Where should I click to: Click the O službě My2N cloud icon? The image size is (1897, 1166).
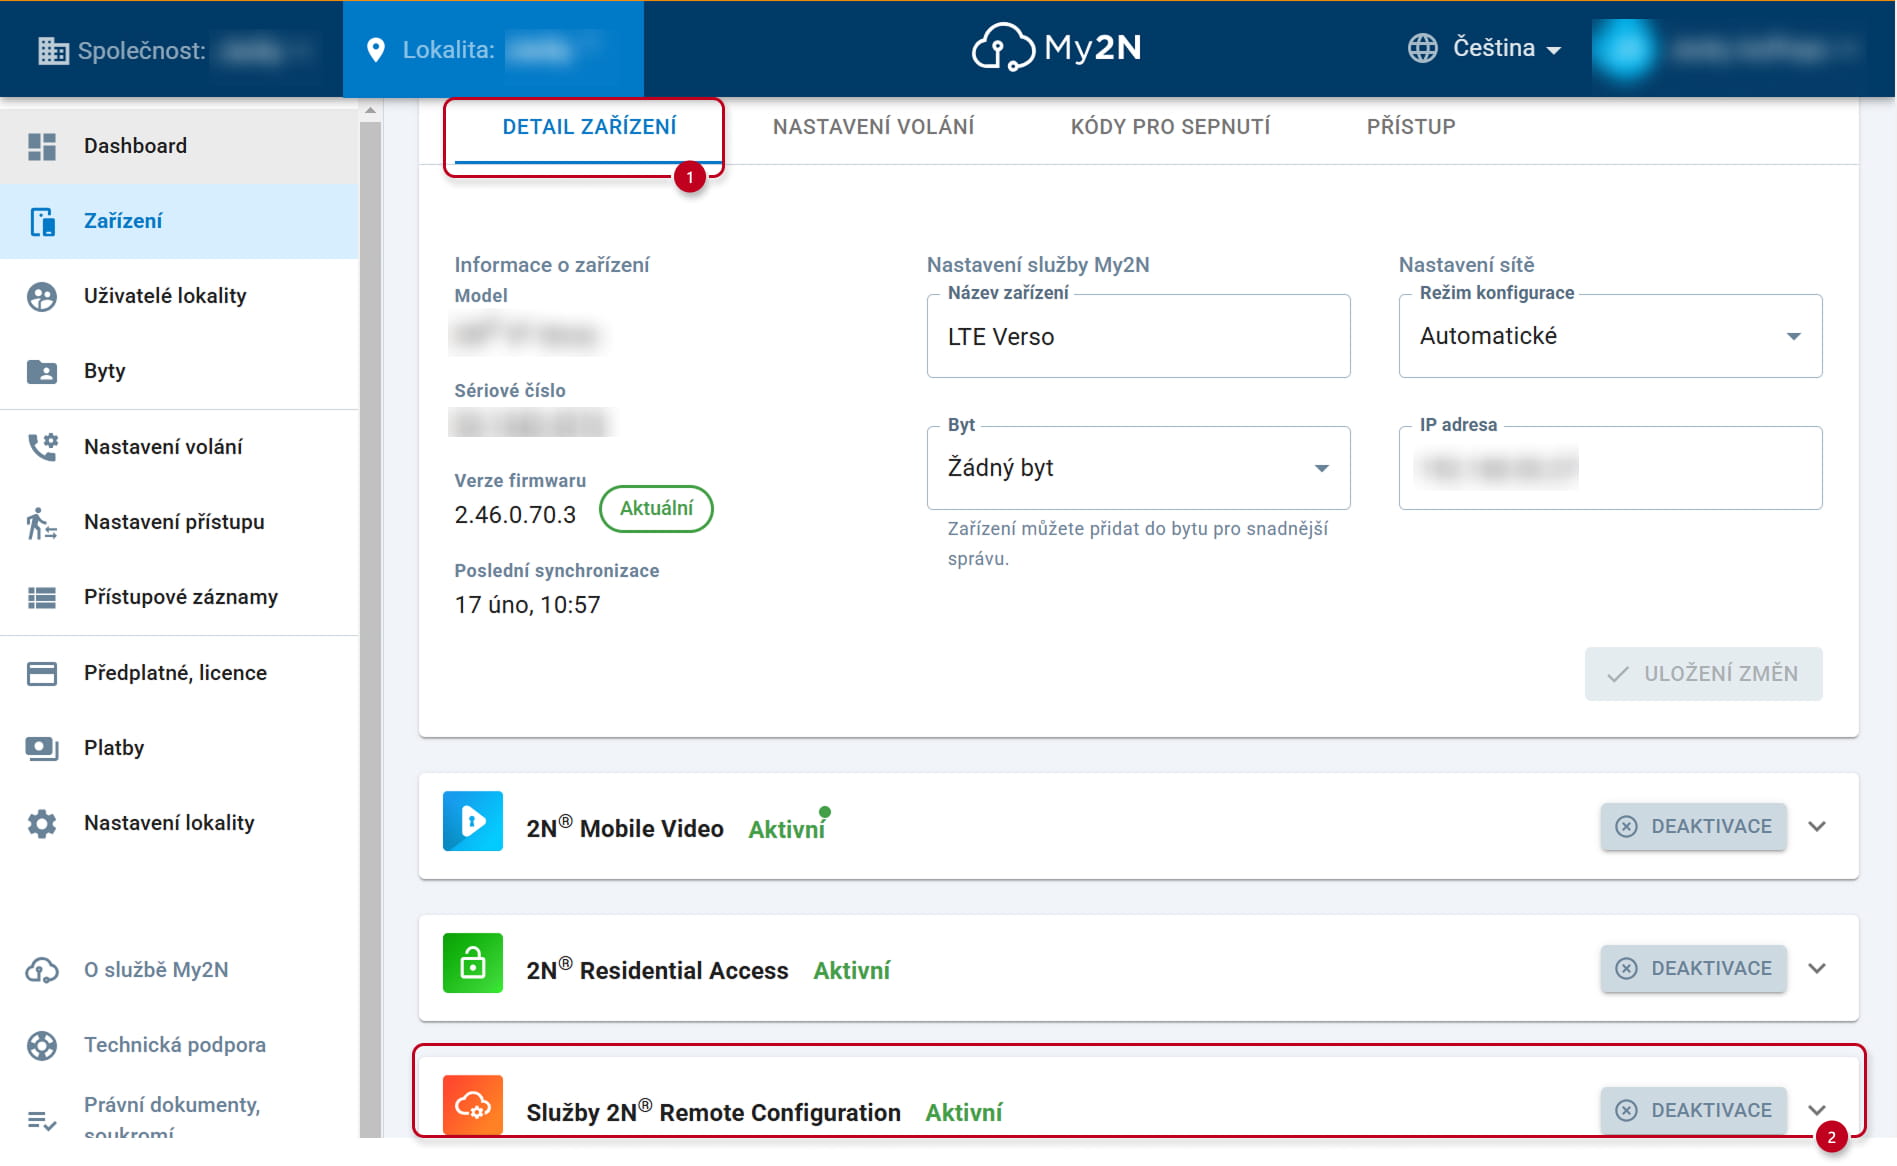coord(42,970)
